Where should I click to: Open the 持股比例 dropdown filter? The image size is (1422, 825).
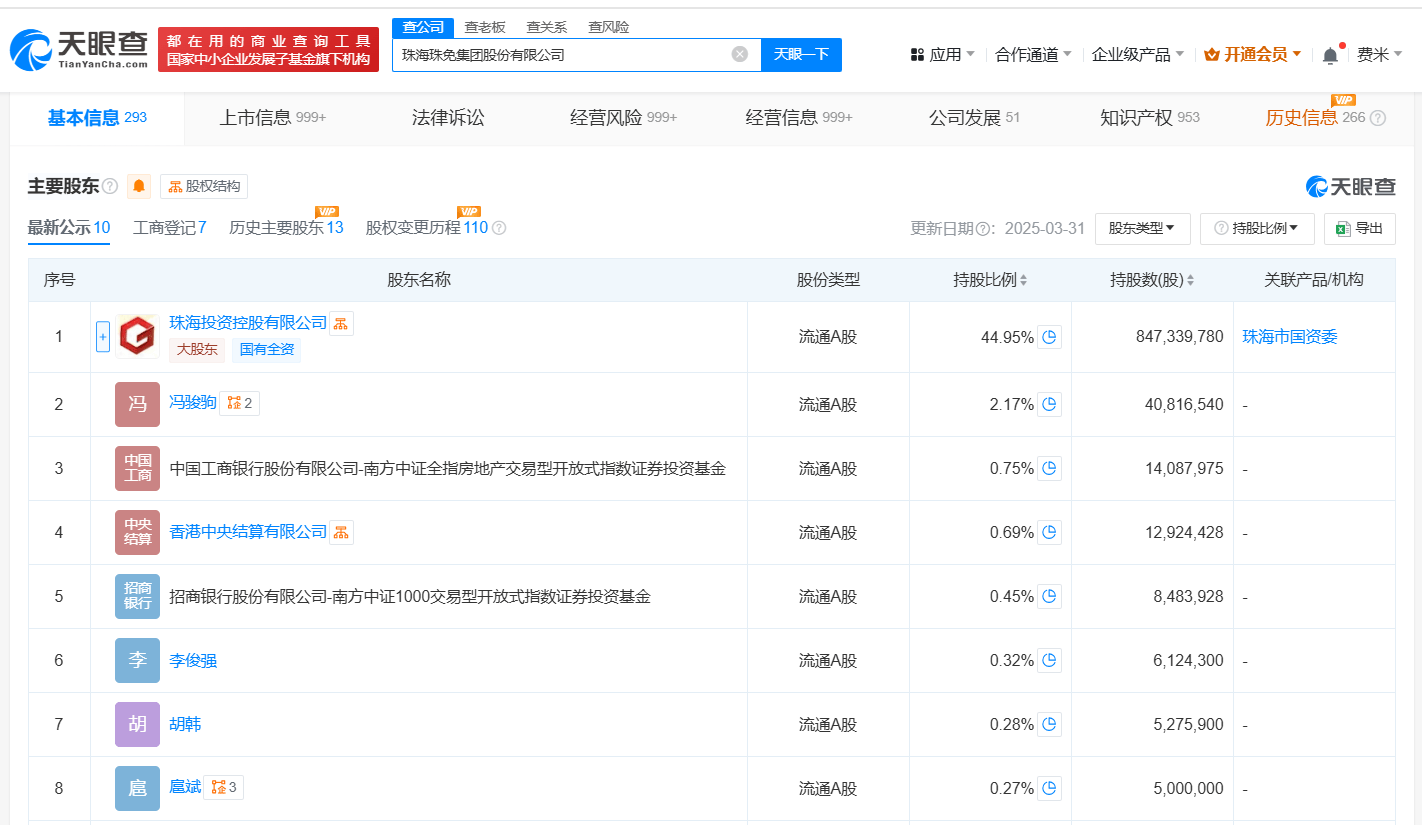(1256, 228)
